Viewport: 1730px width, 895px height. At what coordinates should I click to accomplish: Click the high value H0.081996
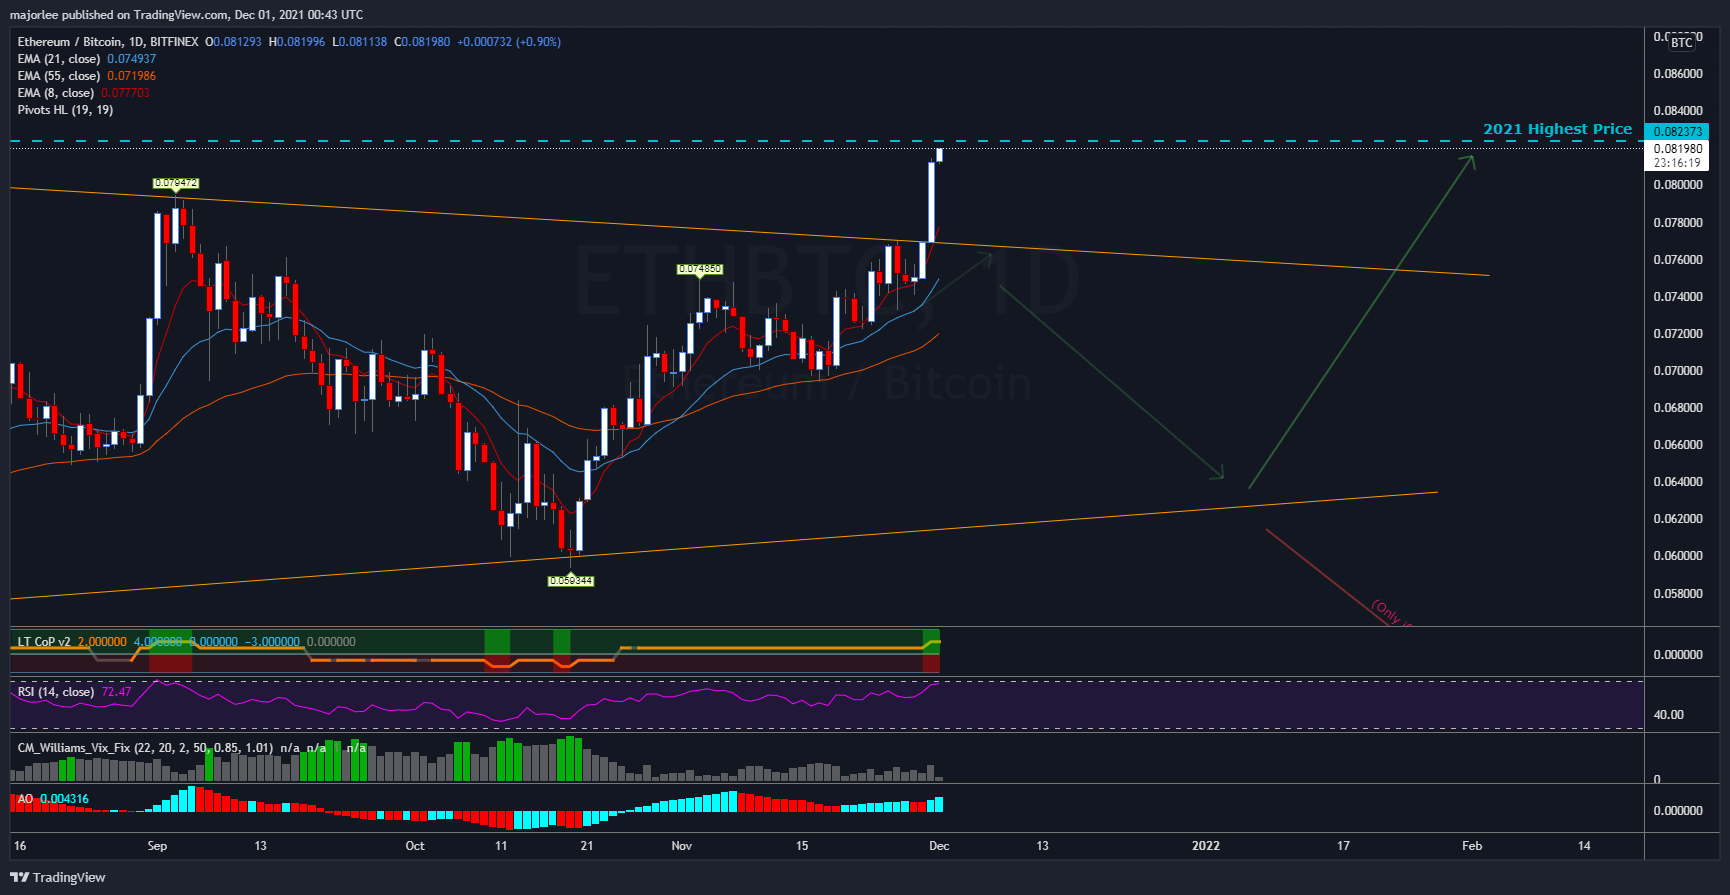tap(297, 42)
